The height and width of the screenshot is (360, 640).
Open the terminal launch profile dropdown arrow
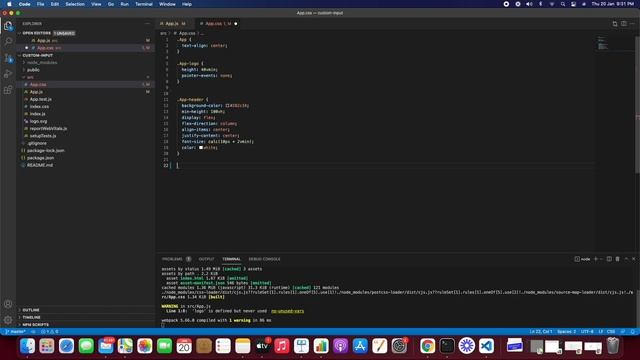coord(601,259)
